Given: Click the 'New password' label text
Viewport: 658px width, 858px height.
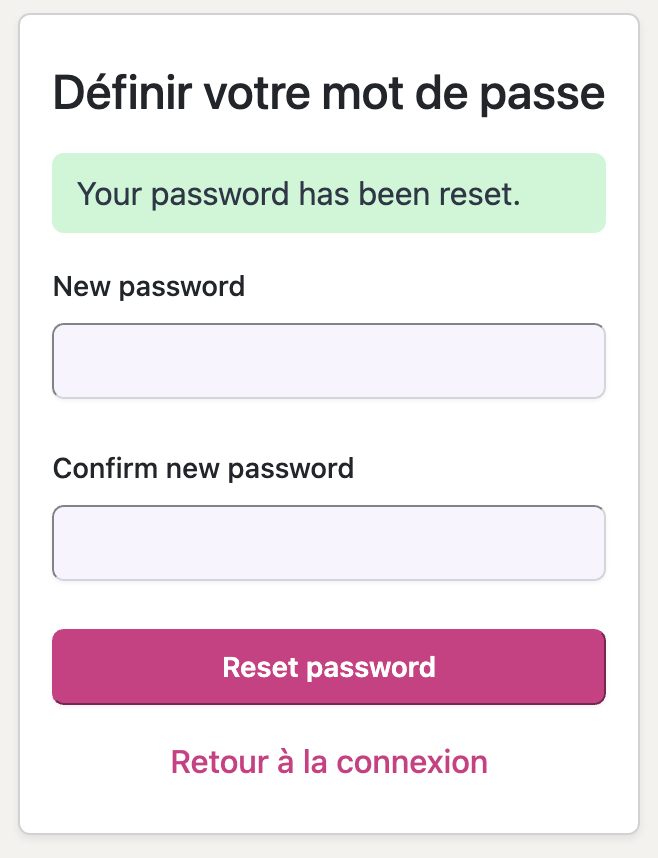Looking at the screenshot, I should 149,287.
